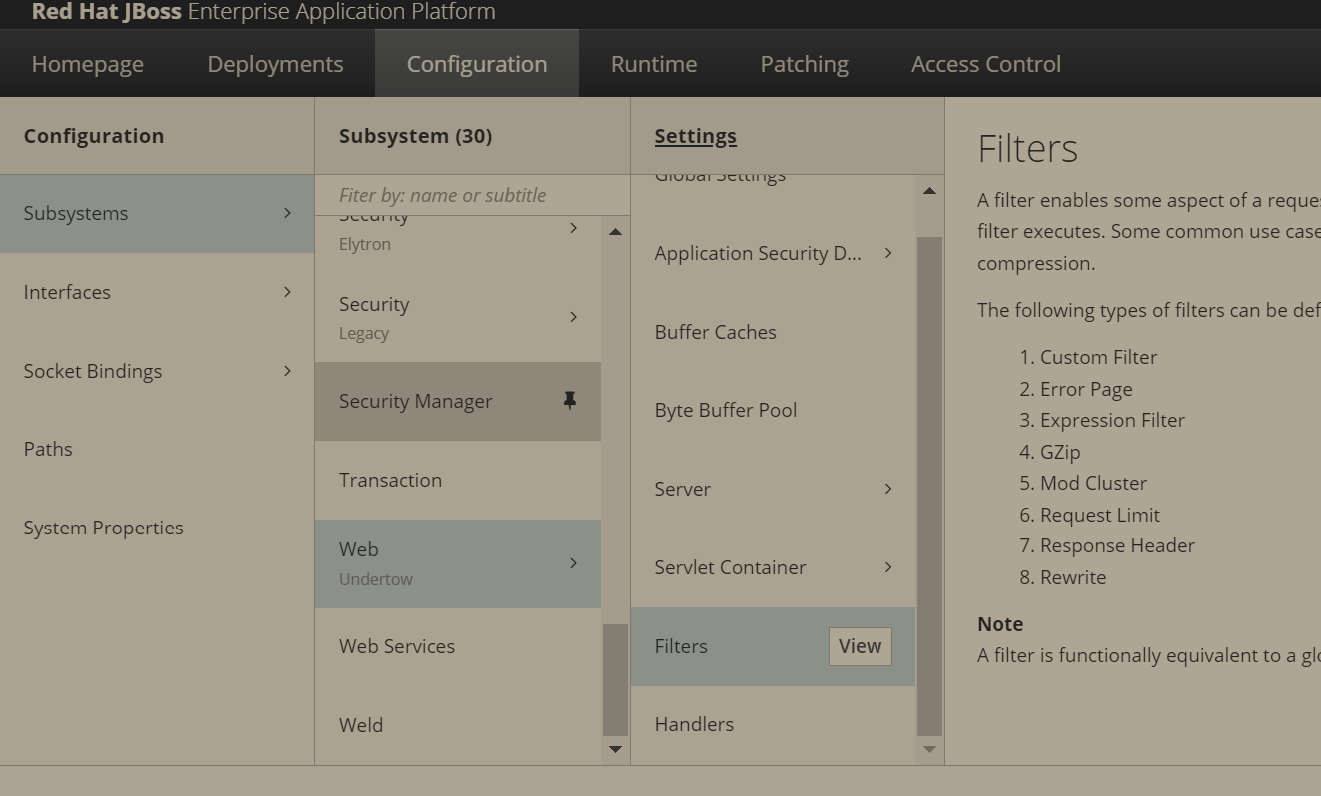This screenshot has height=796, width=1321.
Task: Open Buffer Caches setting
Action: (773, 332)
